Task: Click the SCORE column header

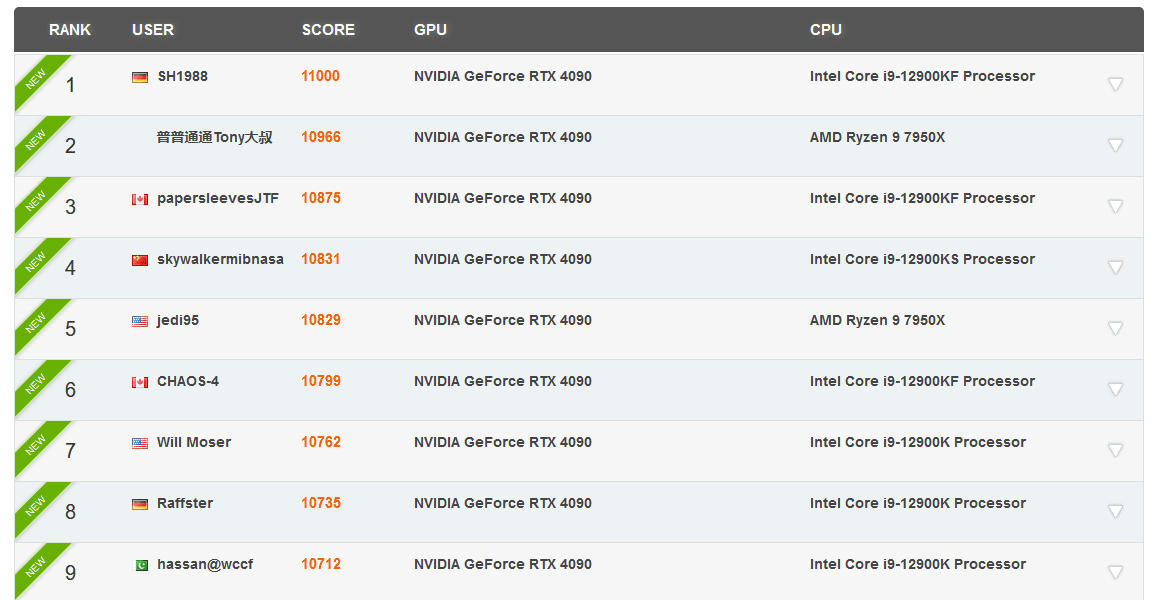Action: [x=328, y=30]
